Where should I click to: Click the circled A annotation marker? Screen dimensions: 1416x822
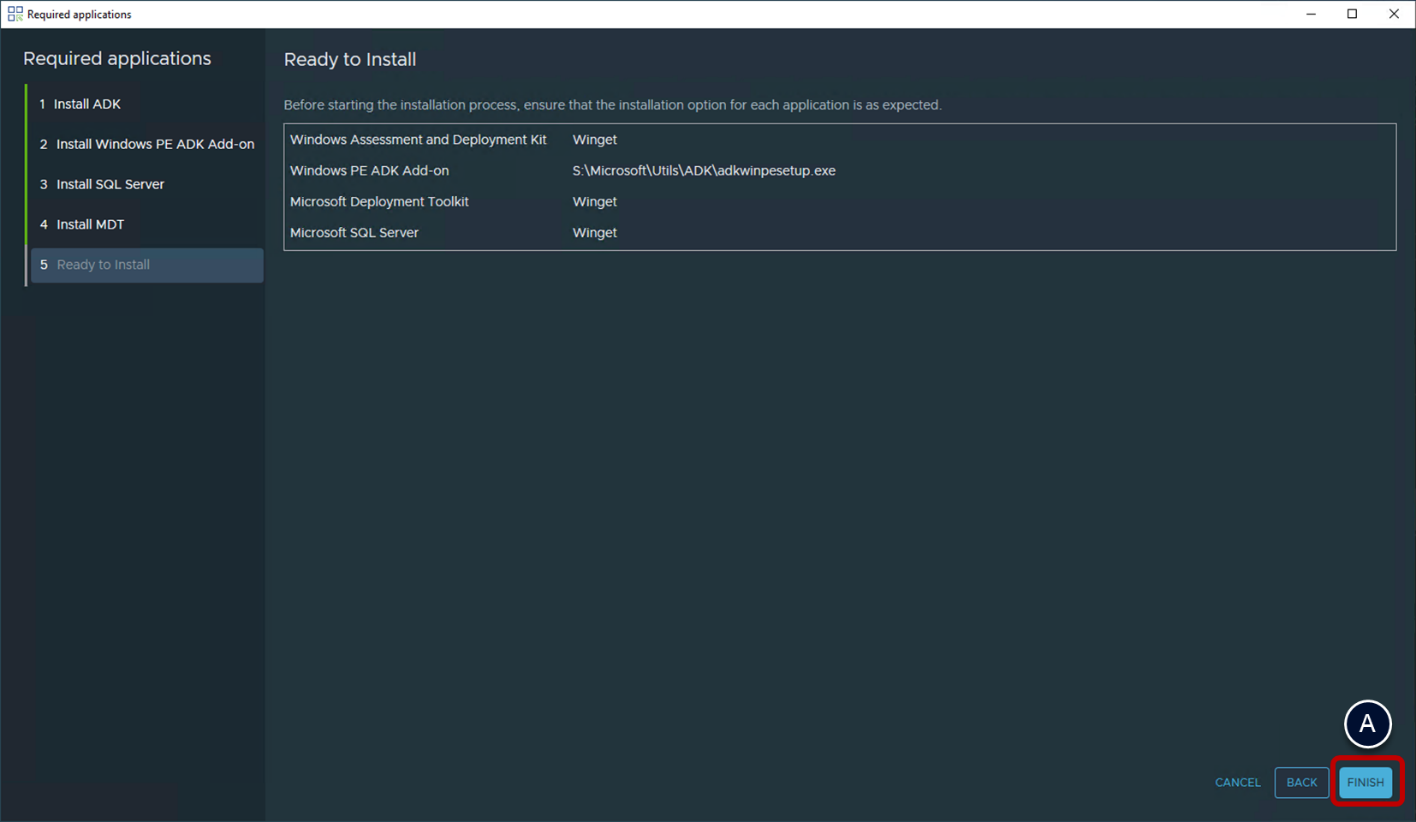[x=1367, y=723]
